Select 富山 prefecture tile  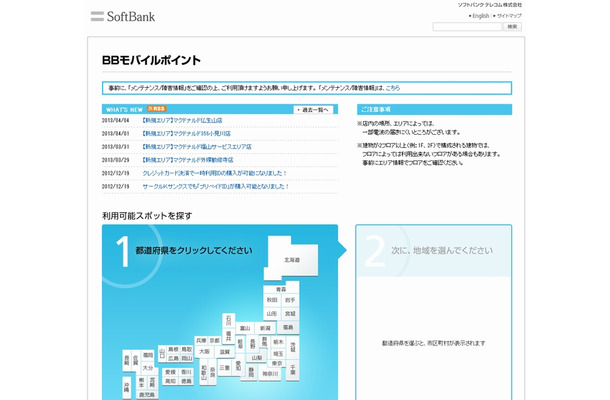tap(245, 328)
